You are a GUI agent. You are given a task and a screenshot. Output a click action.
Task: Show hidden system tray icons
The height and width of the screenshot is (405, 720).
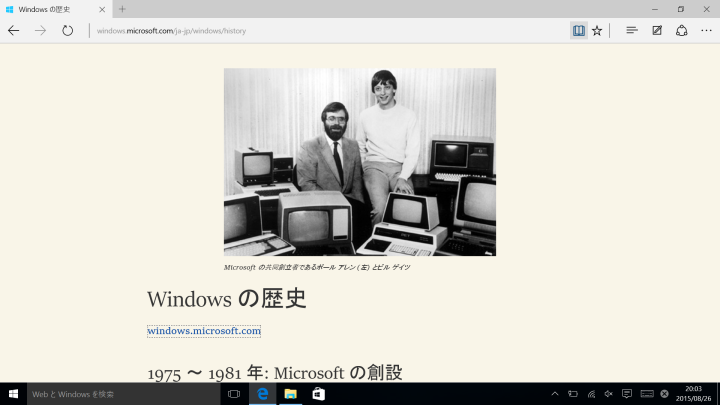click(x=555, y=394)
